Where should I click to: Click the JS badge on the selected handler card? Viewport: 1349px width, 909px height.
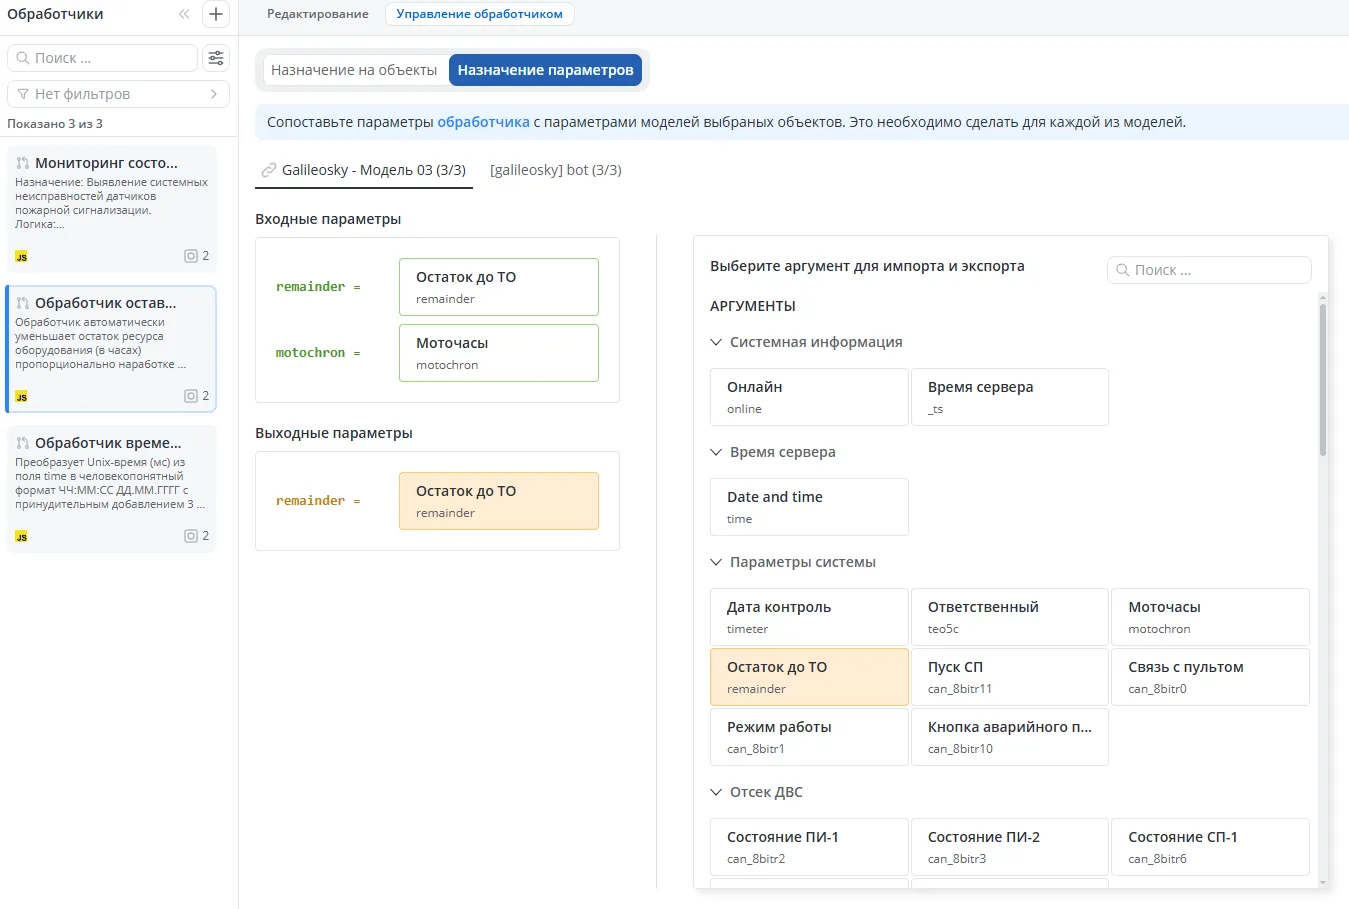point(20,396)
